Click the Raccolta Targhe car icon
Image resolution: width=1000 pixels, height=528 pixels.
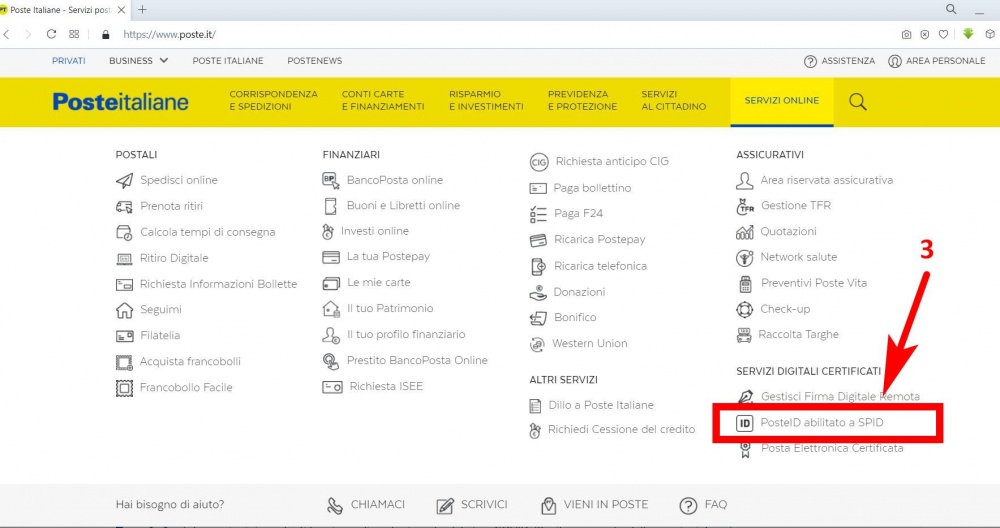click(x=744, y=335)
